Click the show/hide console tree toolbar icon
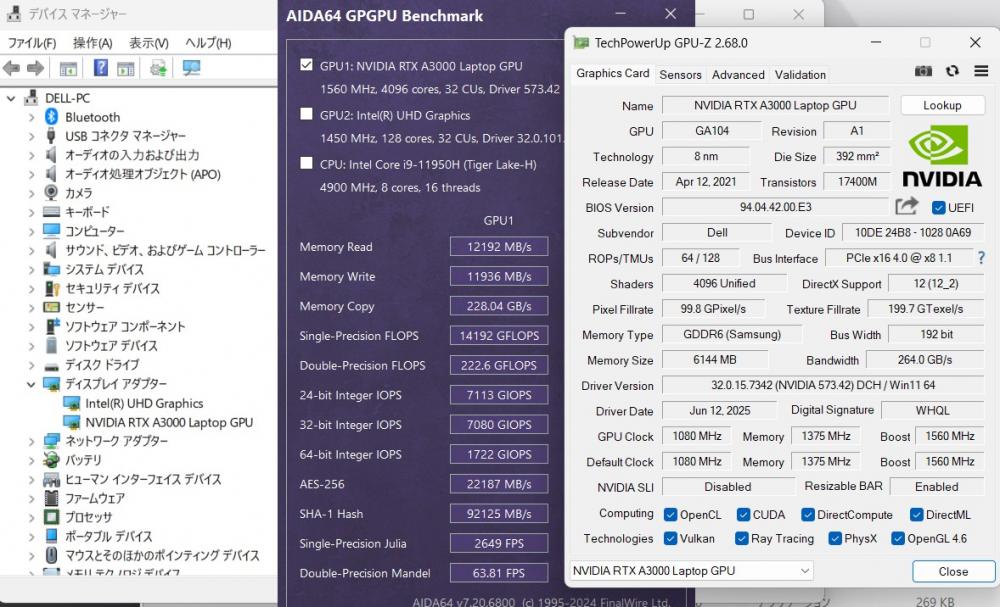 point(68,68)
